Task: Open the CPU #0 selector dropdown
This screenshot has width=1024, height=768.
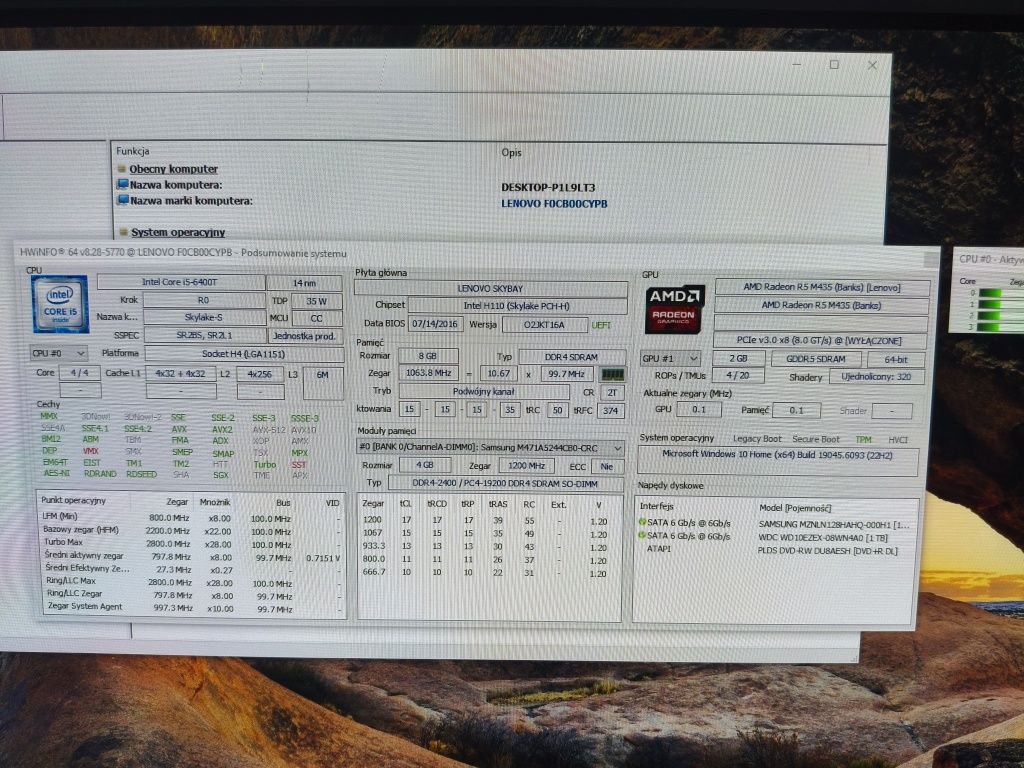Action: pyautogui.click(x=59, y=353)
